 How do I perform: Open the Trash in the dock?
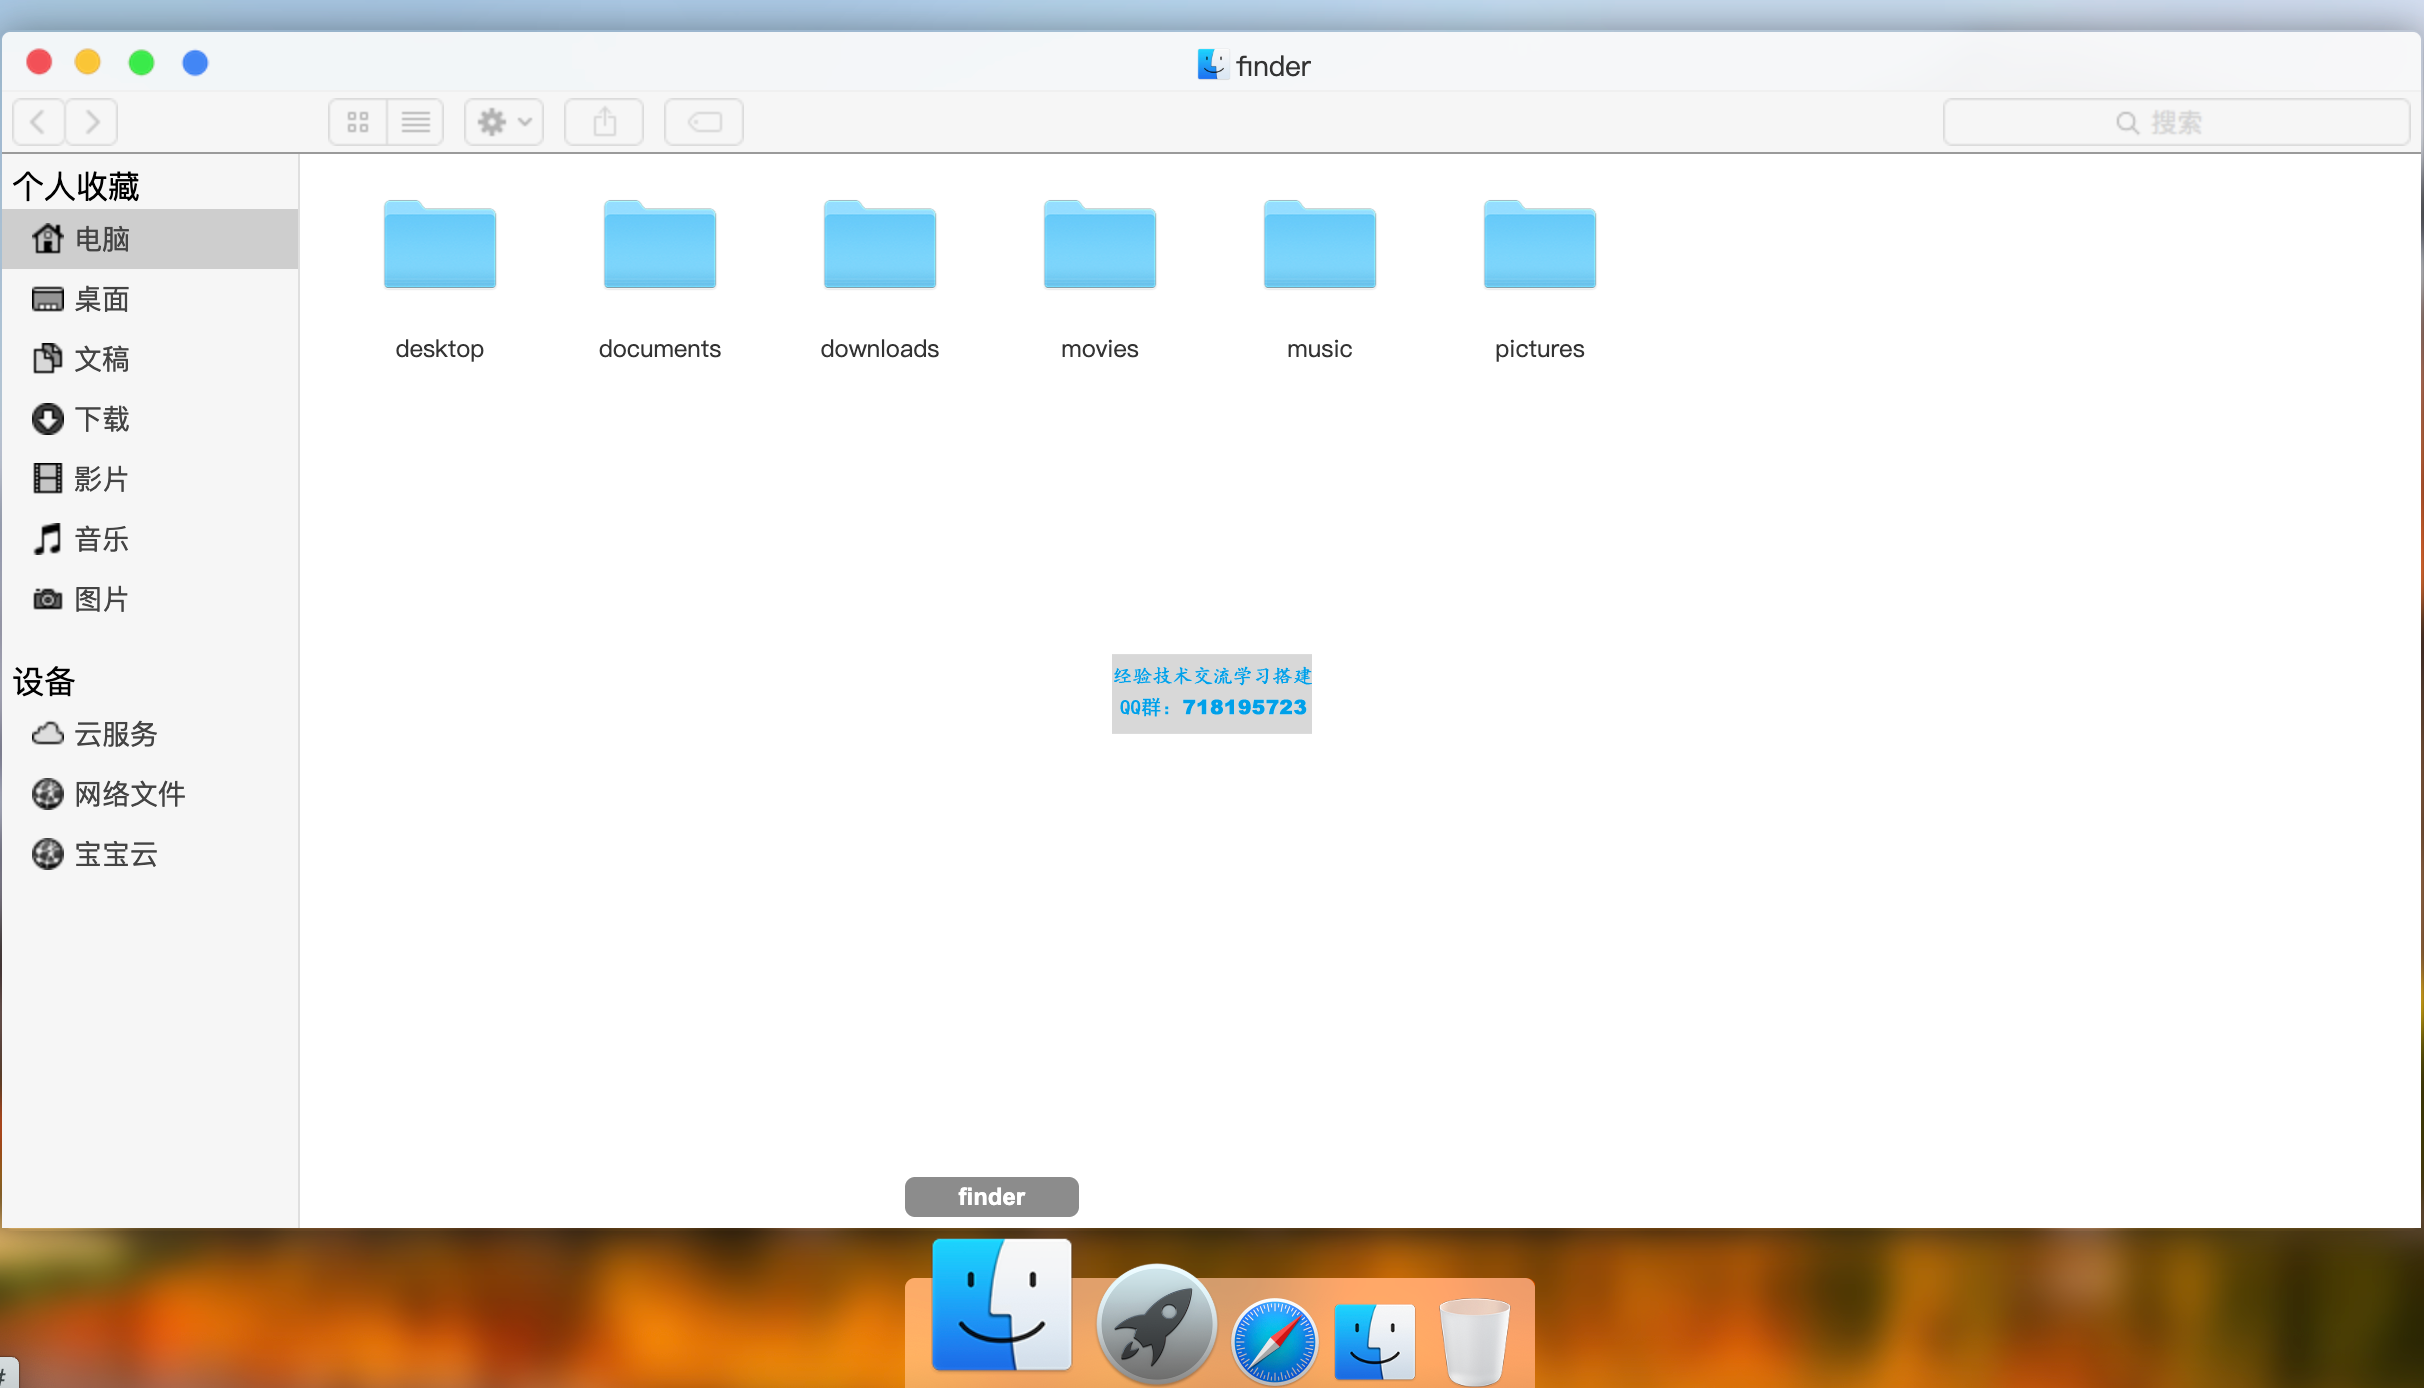tap(1473, 1340)
